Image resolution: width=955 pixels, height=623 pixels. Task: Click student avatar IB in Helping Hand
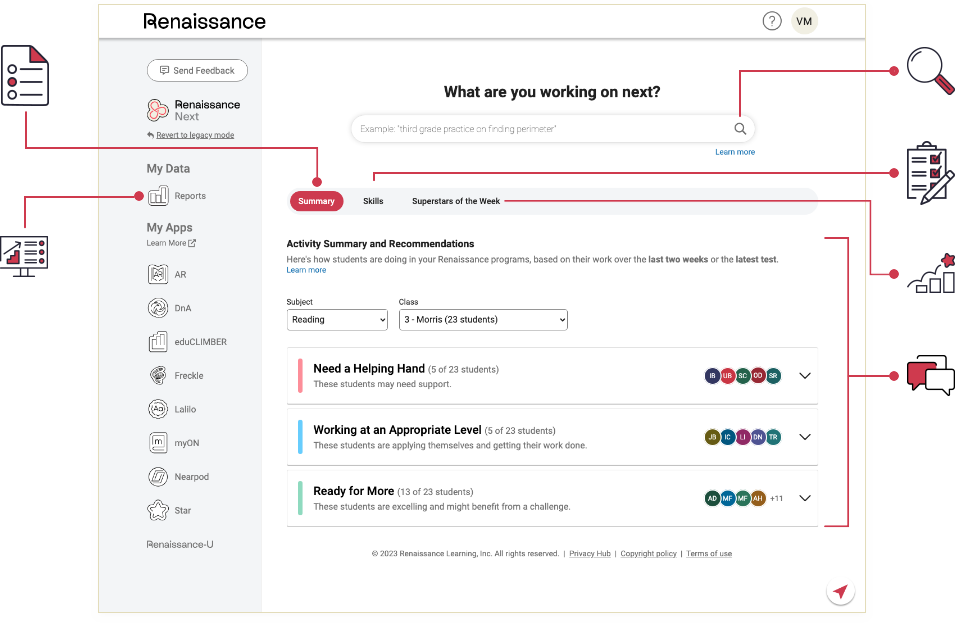(712, 376)
